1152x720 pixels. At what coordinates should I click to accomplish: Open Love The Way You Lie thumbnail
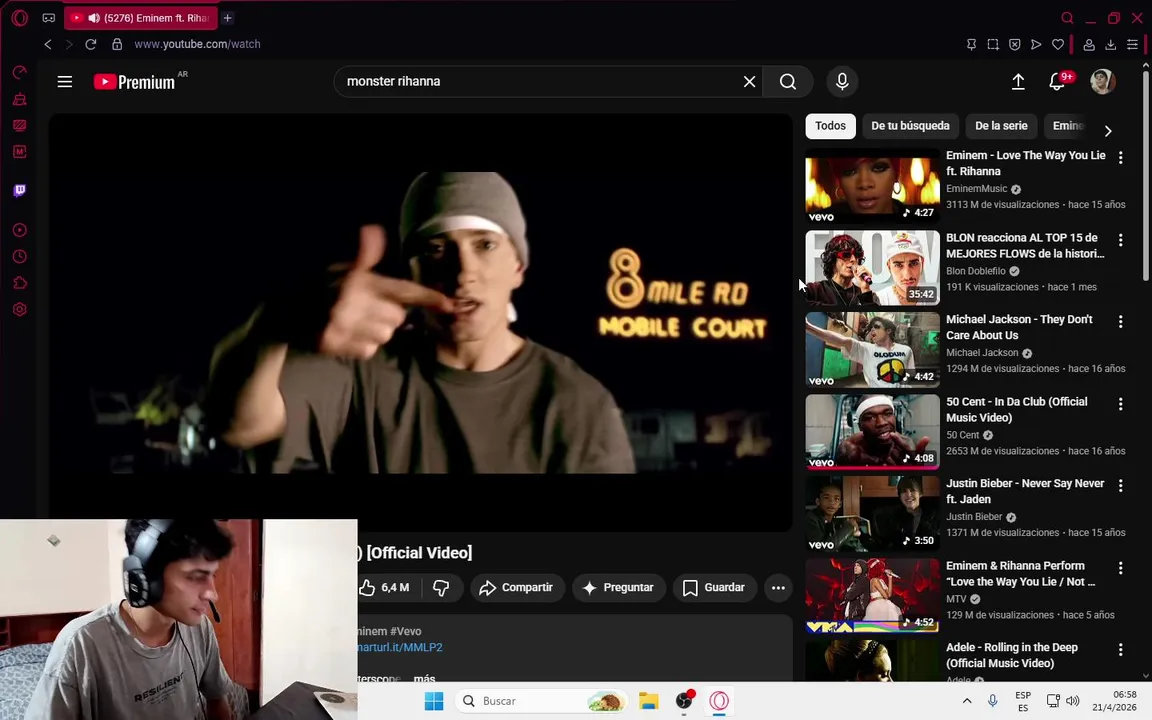(873, 186)
